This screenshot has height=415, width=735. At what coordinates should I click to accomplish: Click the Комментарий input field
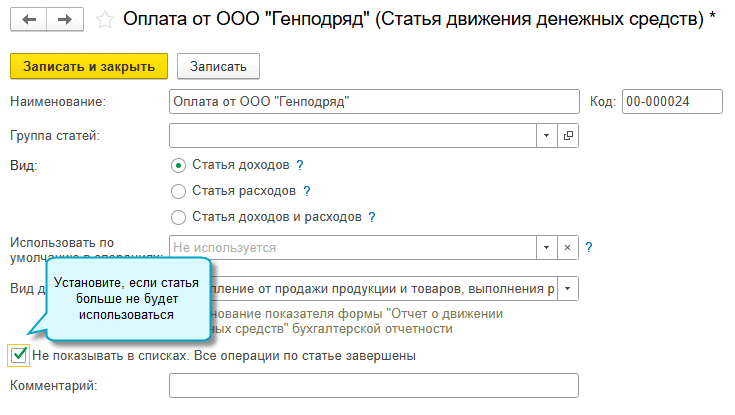pyautogui.click(x=374, y=385)
